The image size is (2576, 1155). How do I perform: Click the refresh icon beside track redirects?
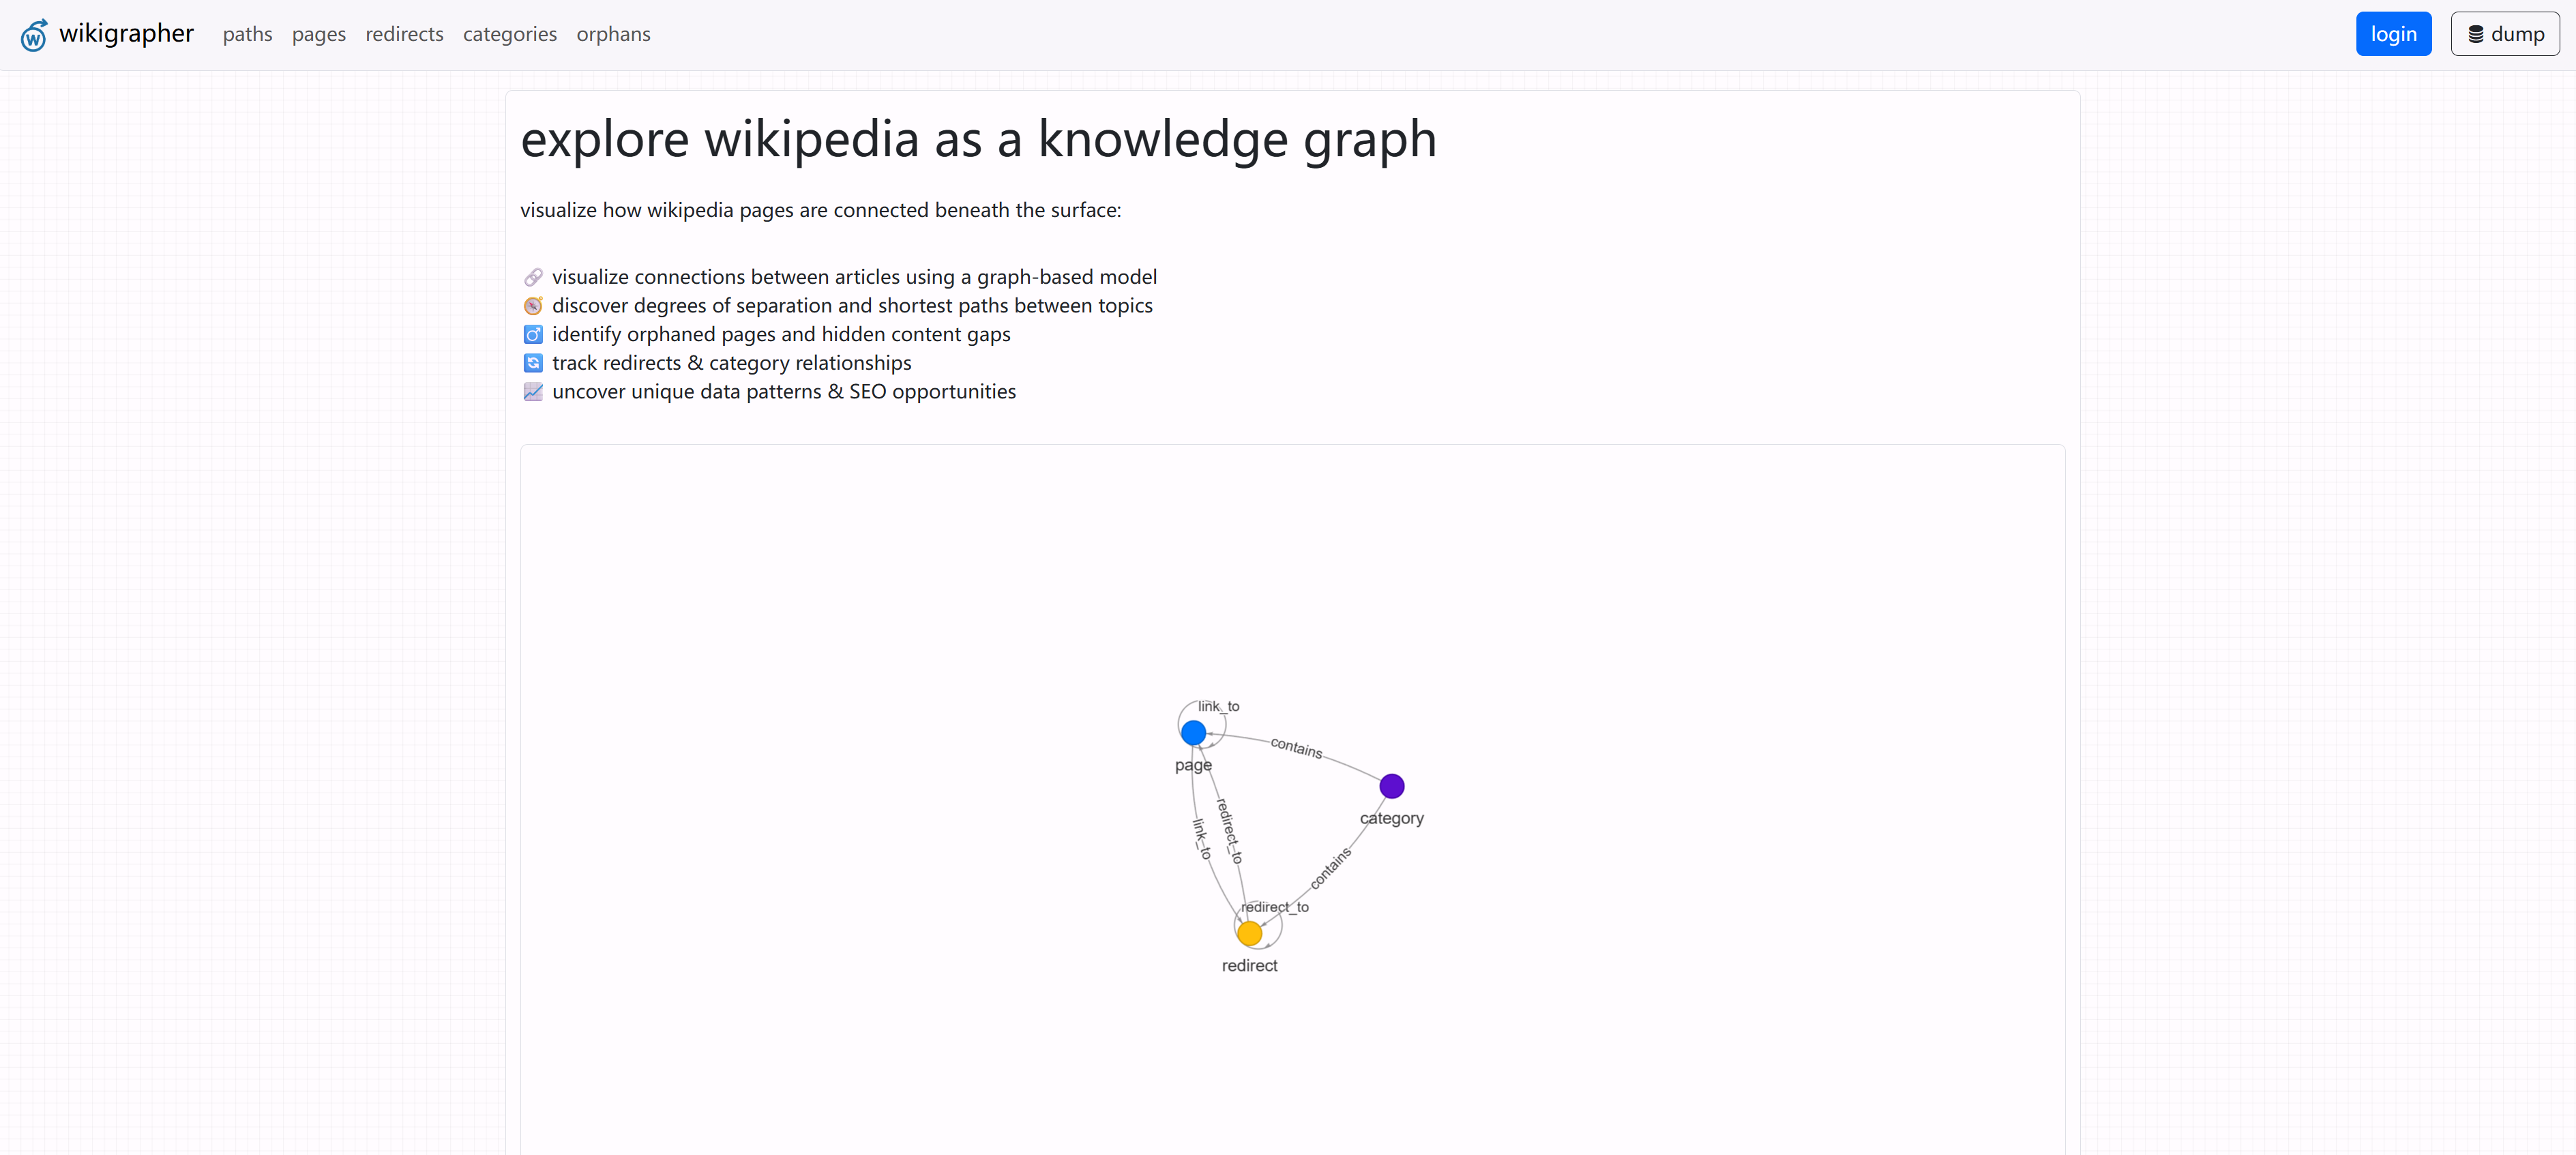(533, 363)
